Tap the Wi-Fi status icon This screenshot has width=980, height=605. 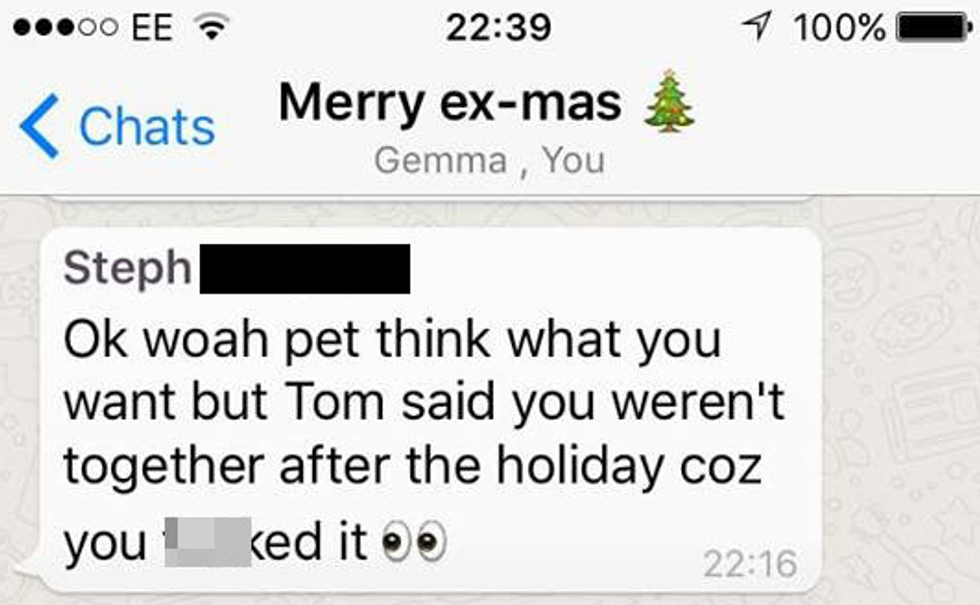point(212,27)
